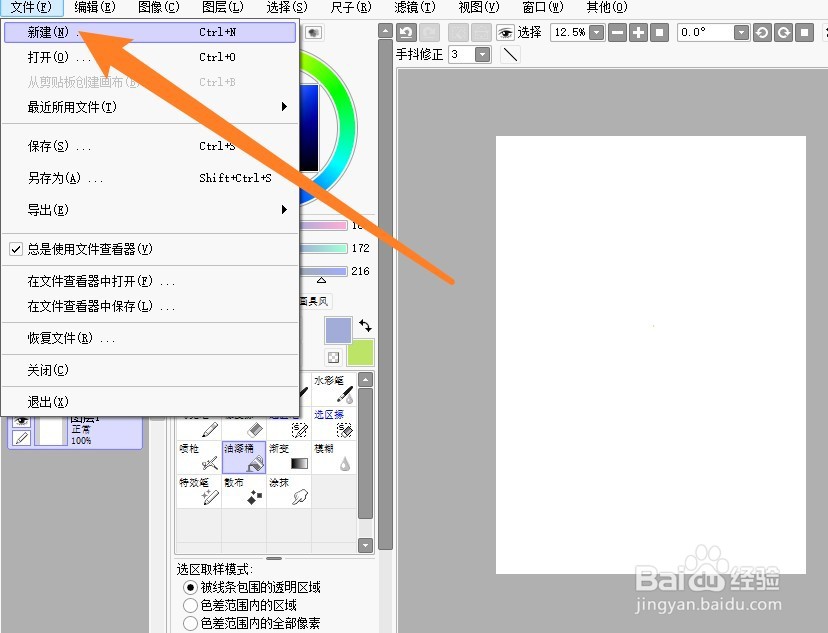Toggle 总是使用文件查看器 checkbox

[x=16, y=249]
